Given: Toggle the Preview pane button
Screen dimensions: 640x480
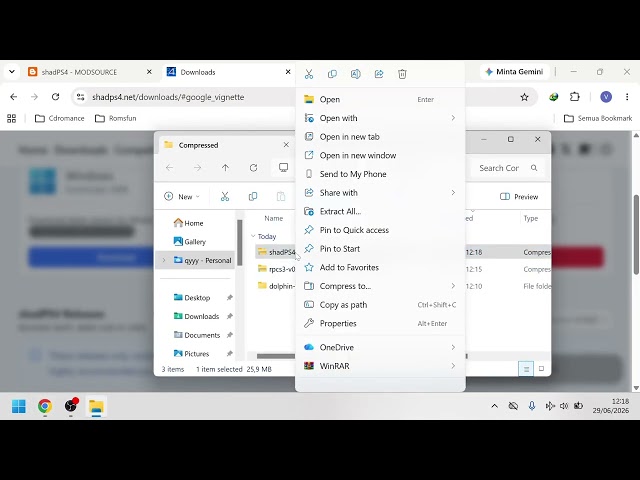Looking at the screenshot, I should (x=519, y=197).
